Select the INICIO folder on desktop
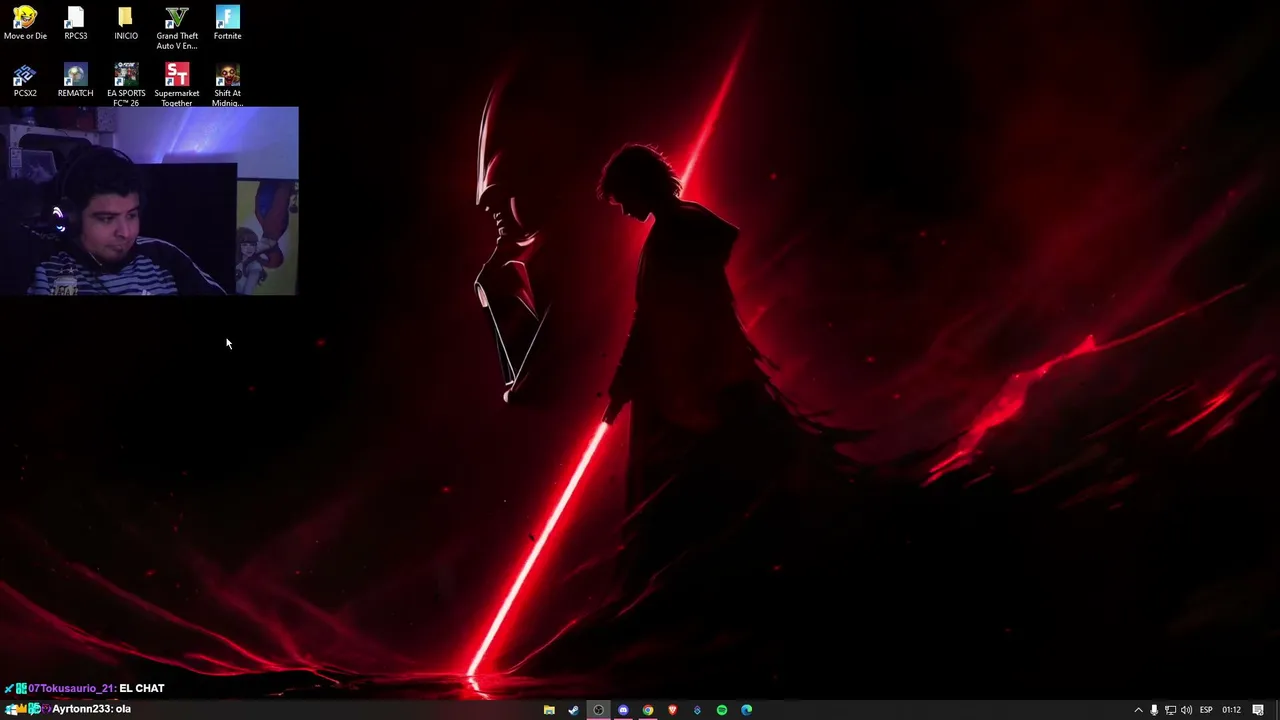The image size is (1280, 720). click(x=125, y=23)
